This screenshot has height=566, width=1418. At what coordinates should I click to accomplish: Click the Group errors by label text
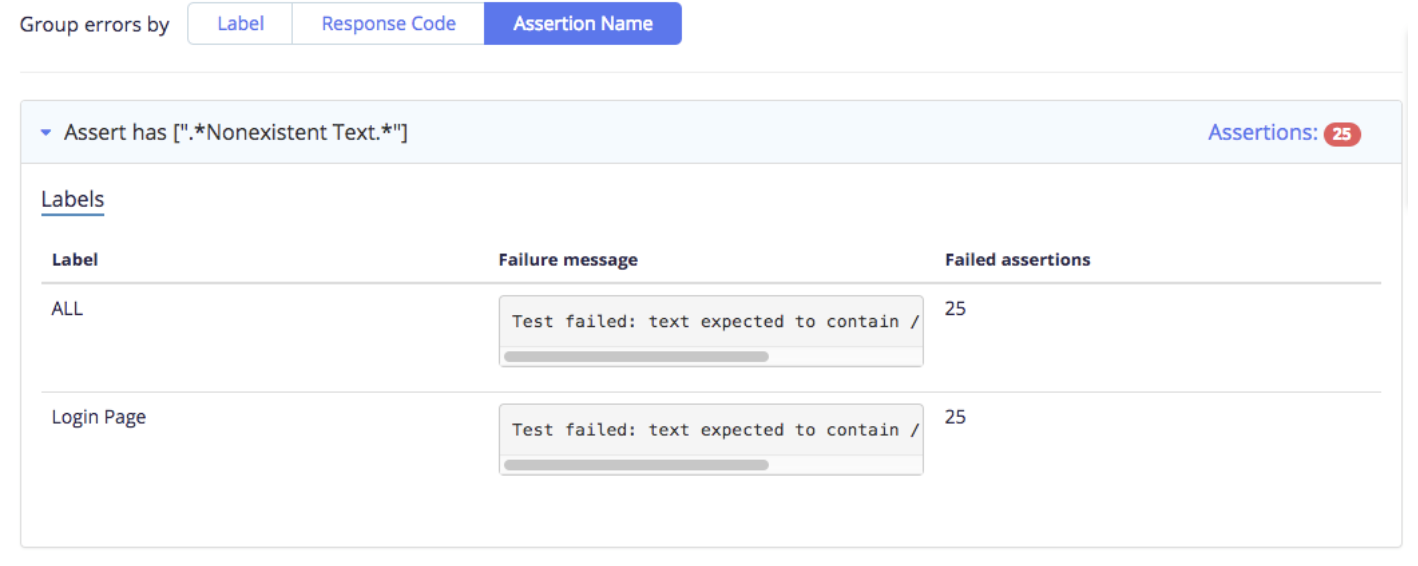95,25
